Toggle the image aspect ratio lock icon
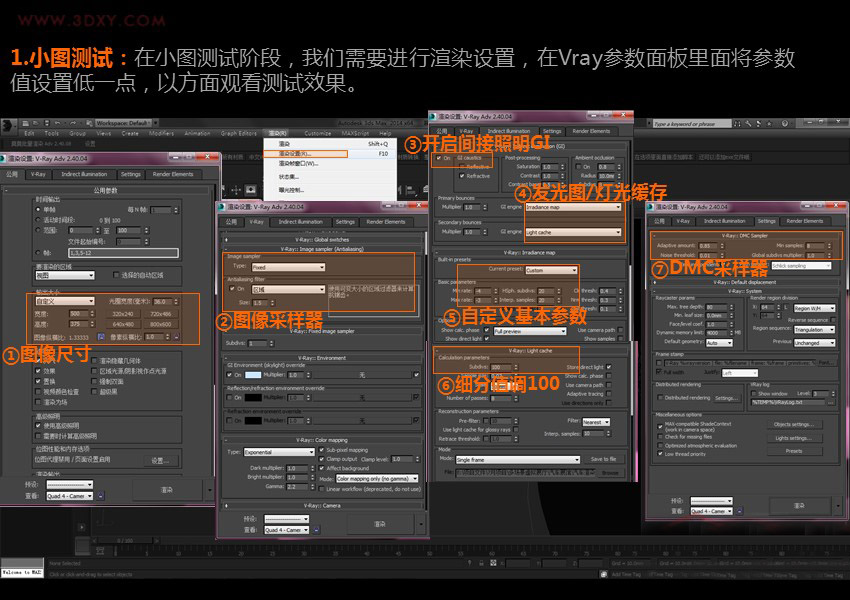 [x=101, y=337]
